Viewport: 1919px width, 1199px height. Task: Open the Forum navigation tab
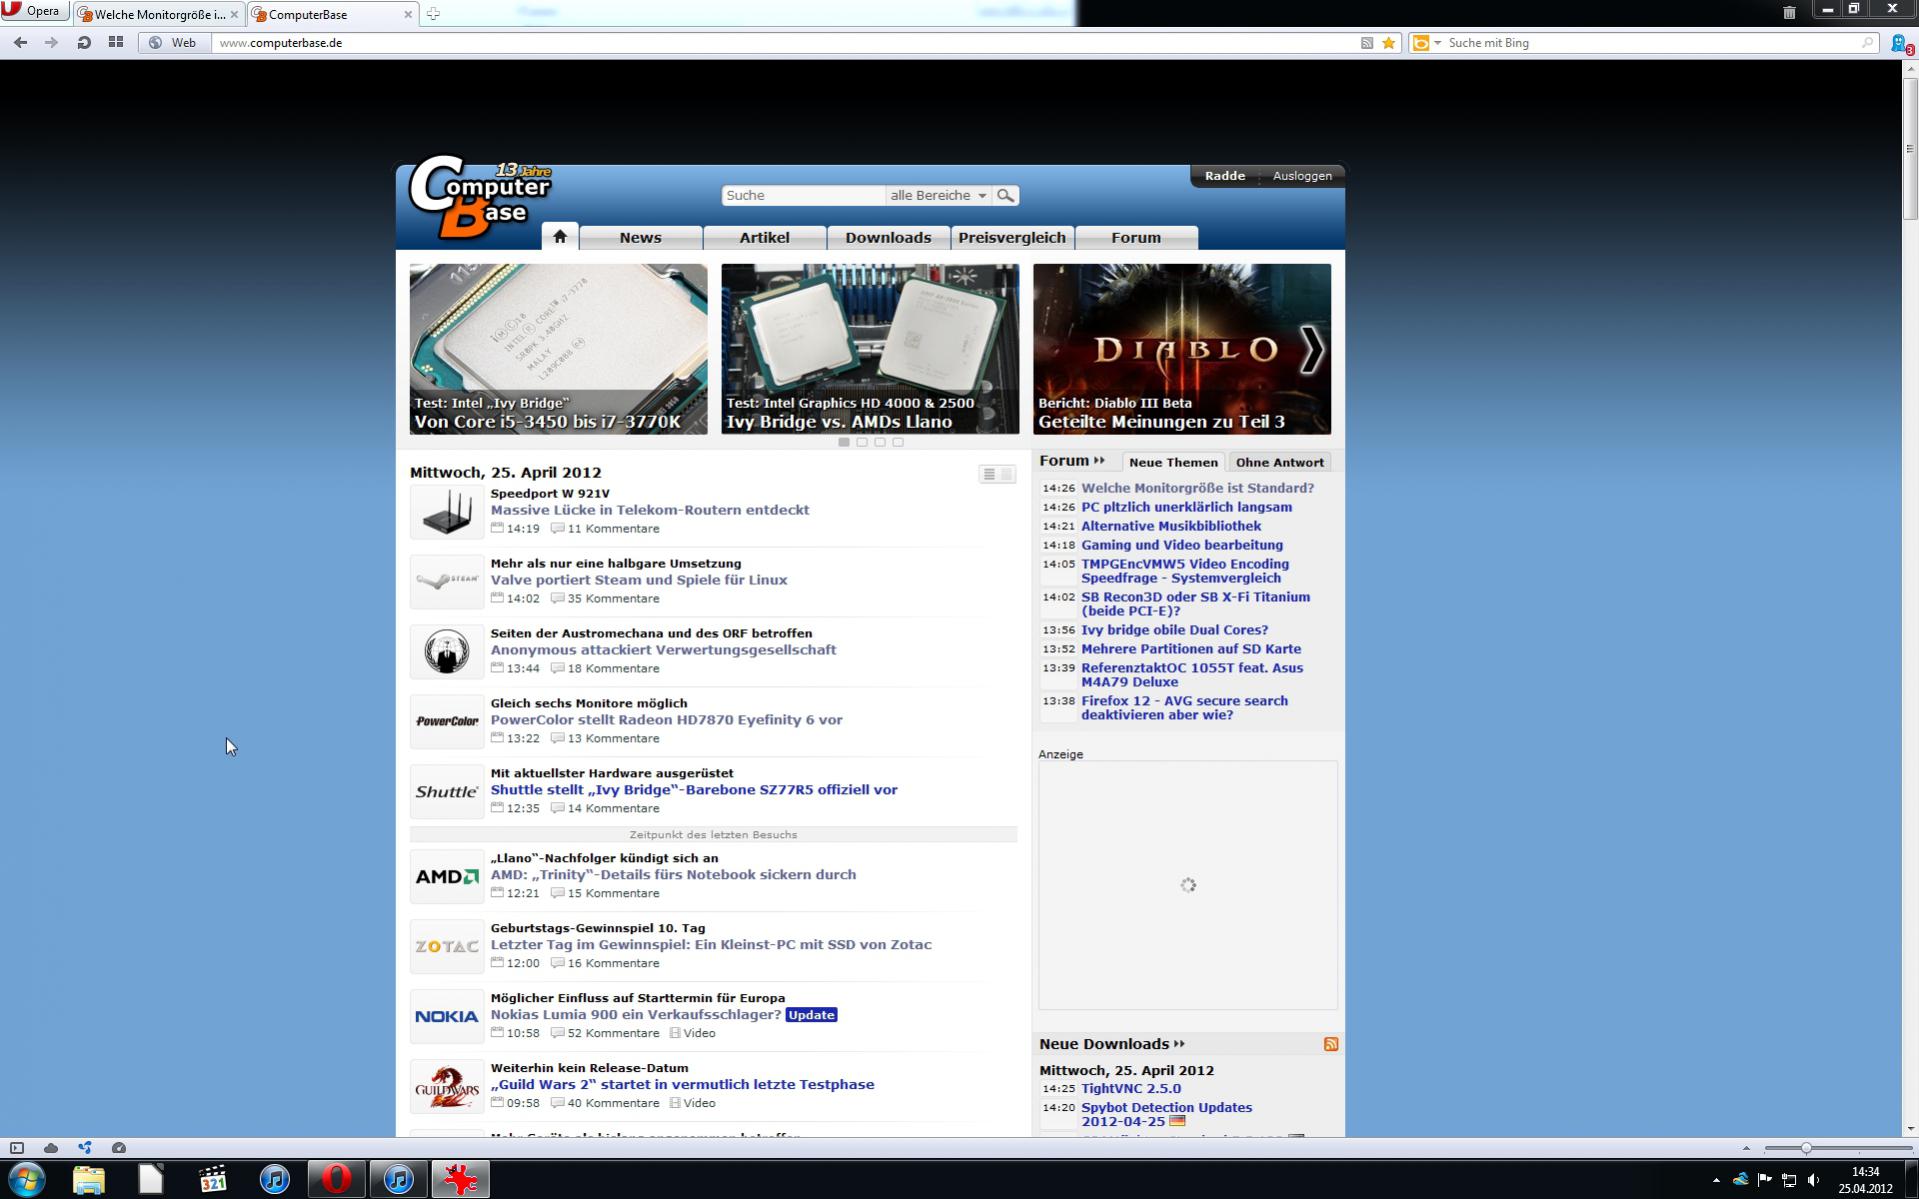[x=1136, y=237]
